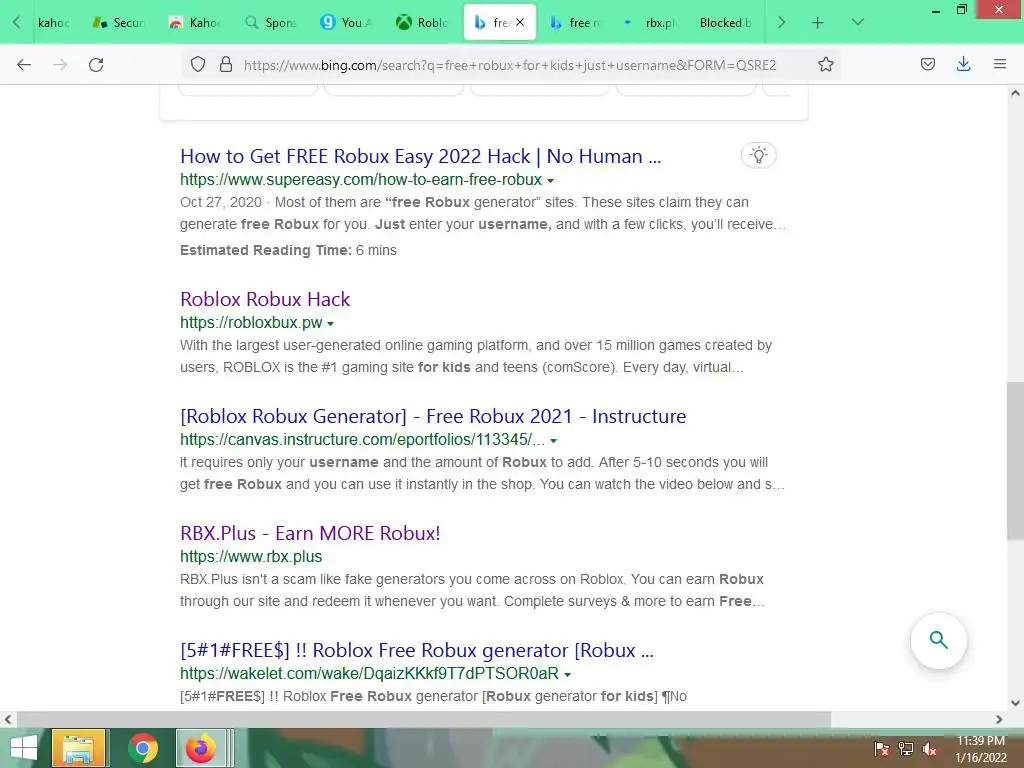Click the horizontal scrollbar right arrow
Image resolution: width=1024 pixels, height=768 pixels.
999,719
